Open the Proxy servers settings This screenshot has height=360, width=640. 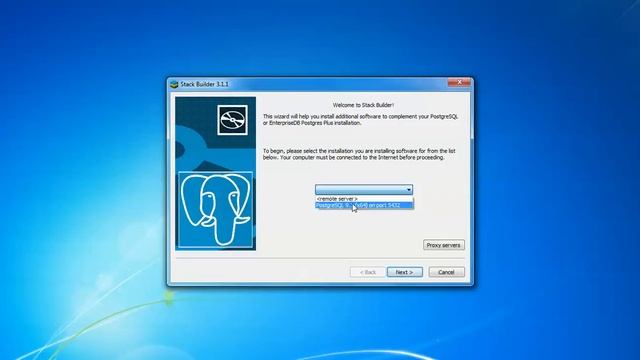443,245
